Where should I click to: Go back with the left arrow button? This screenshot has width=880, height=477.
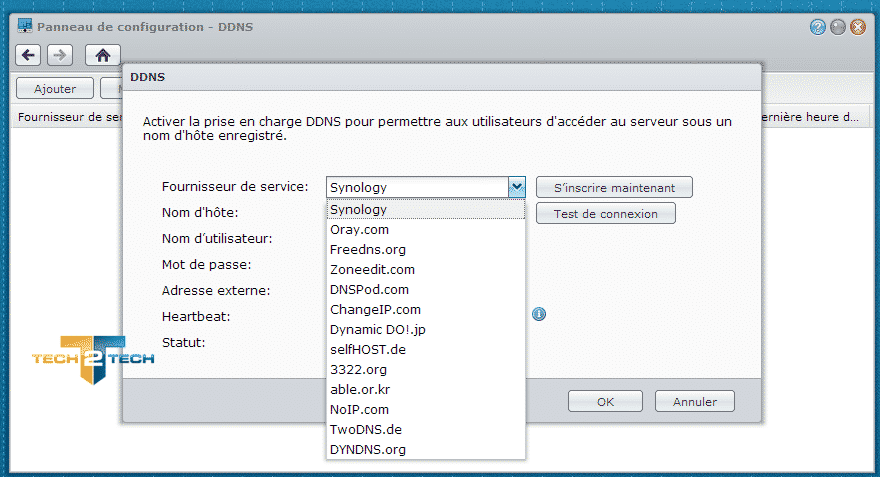tap(28, 55)
